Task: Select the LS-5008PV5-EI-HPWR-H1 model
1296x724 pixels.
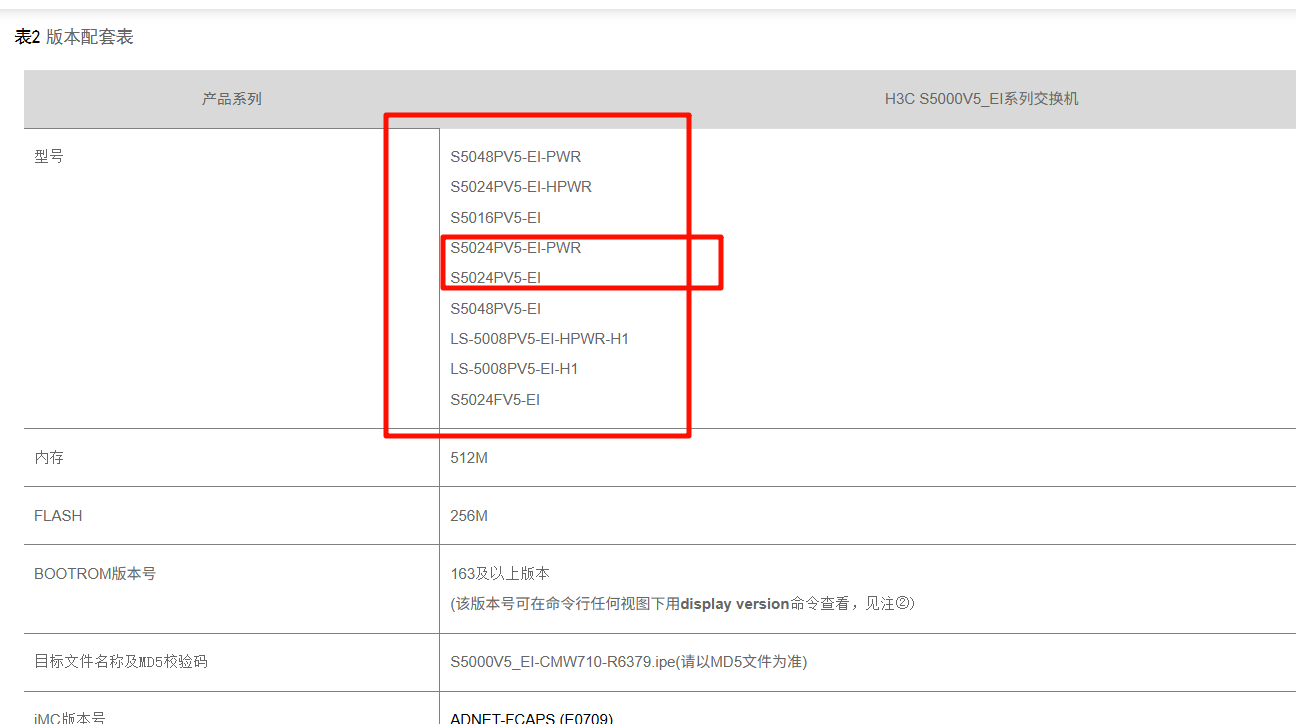Action: [539, 339]
